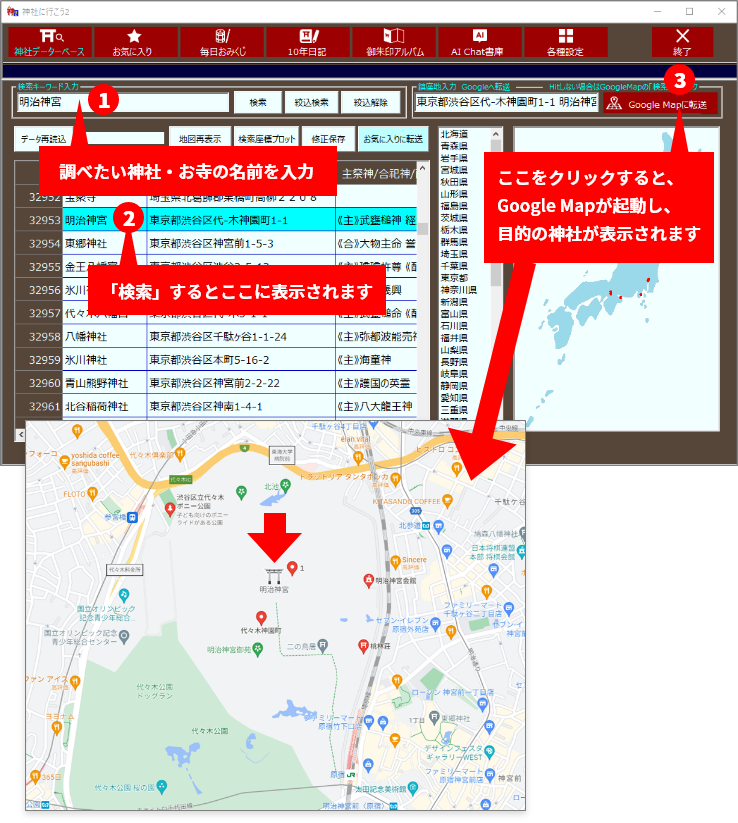
Task: Click the 地図再表示 button
Action: pos(199,139)
